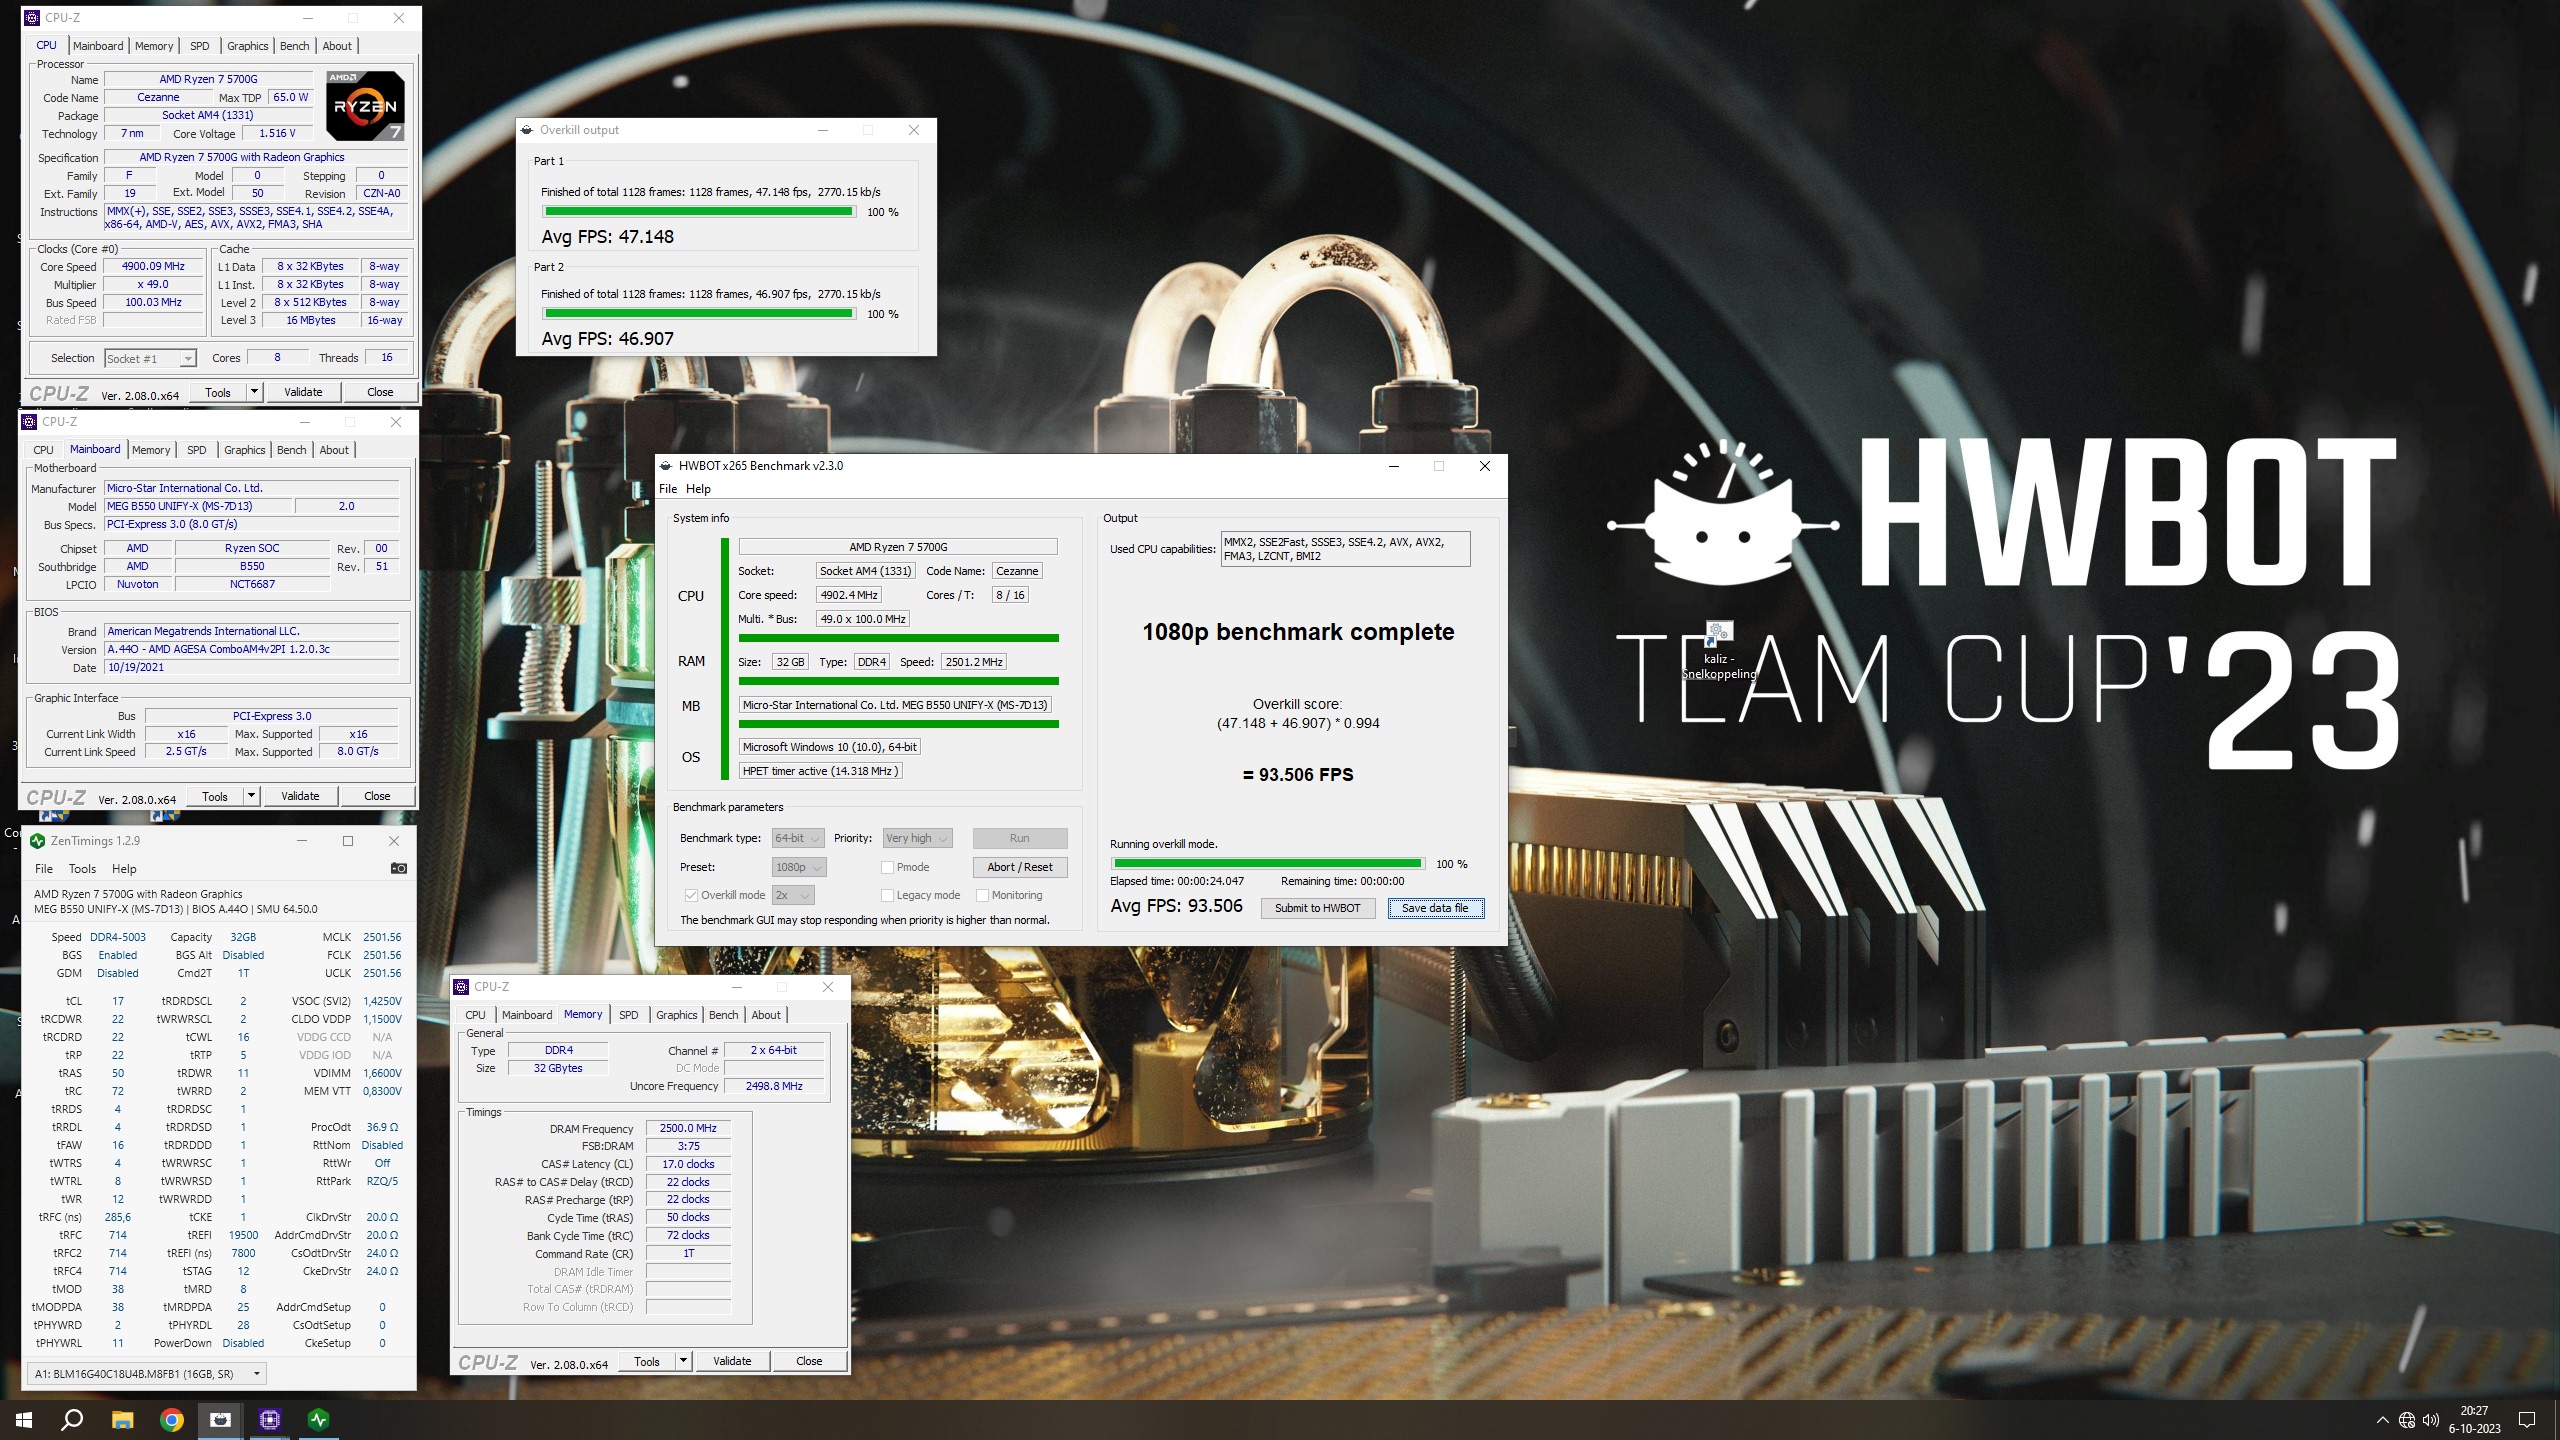The image size is (2560, 1440).
Task: Click Validate in CPU-Z Memory window
Action: coord(732,1361)
